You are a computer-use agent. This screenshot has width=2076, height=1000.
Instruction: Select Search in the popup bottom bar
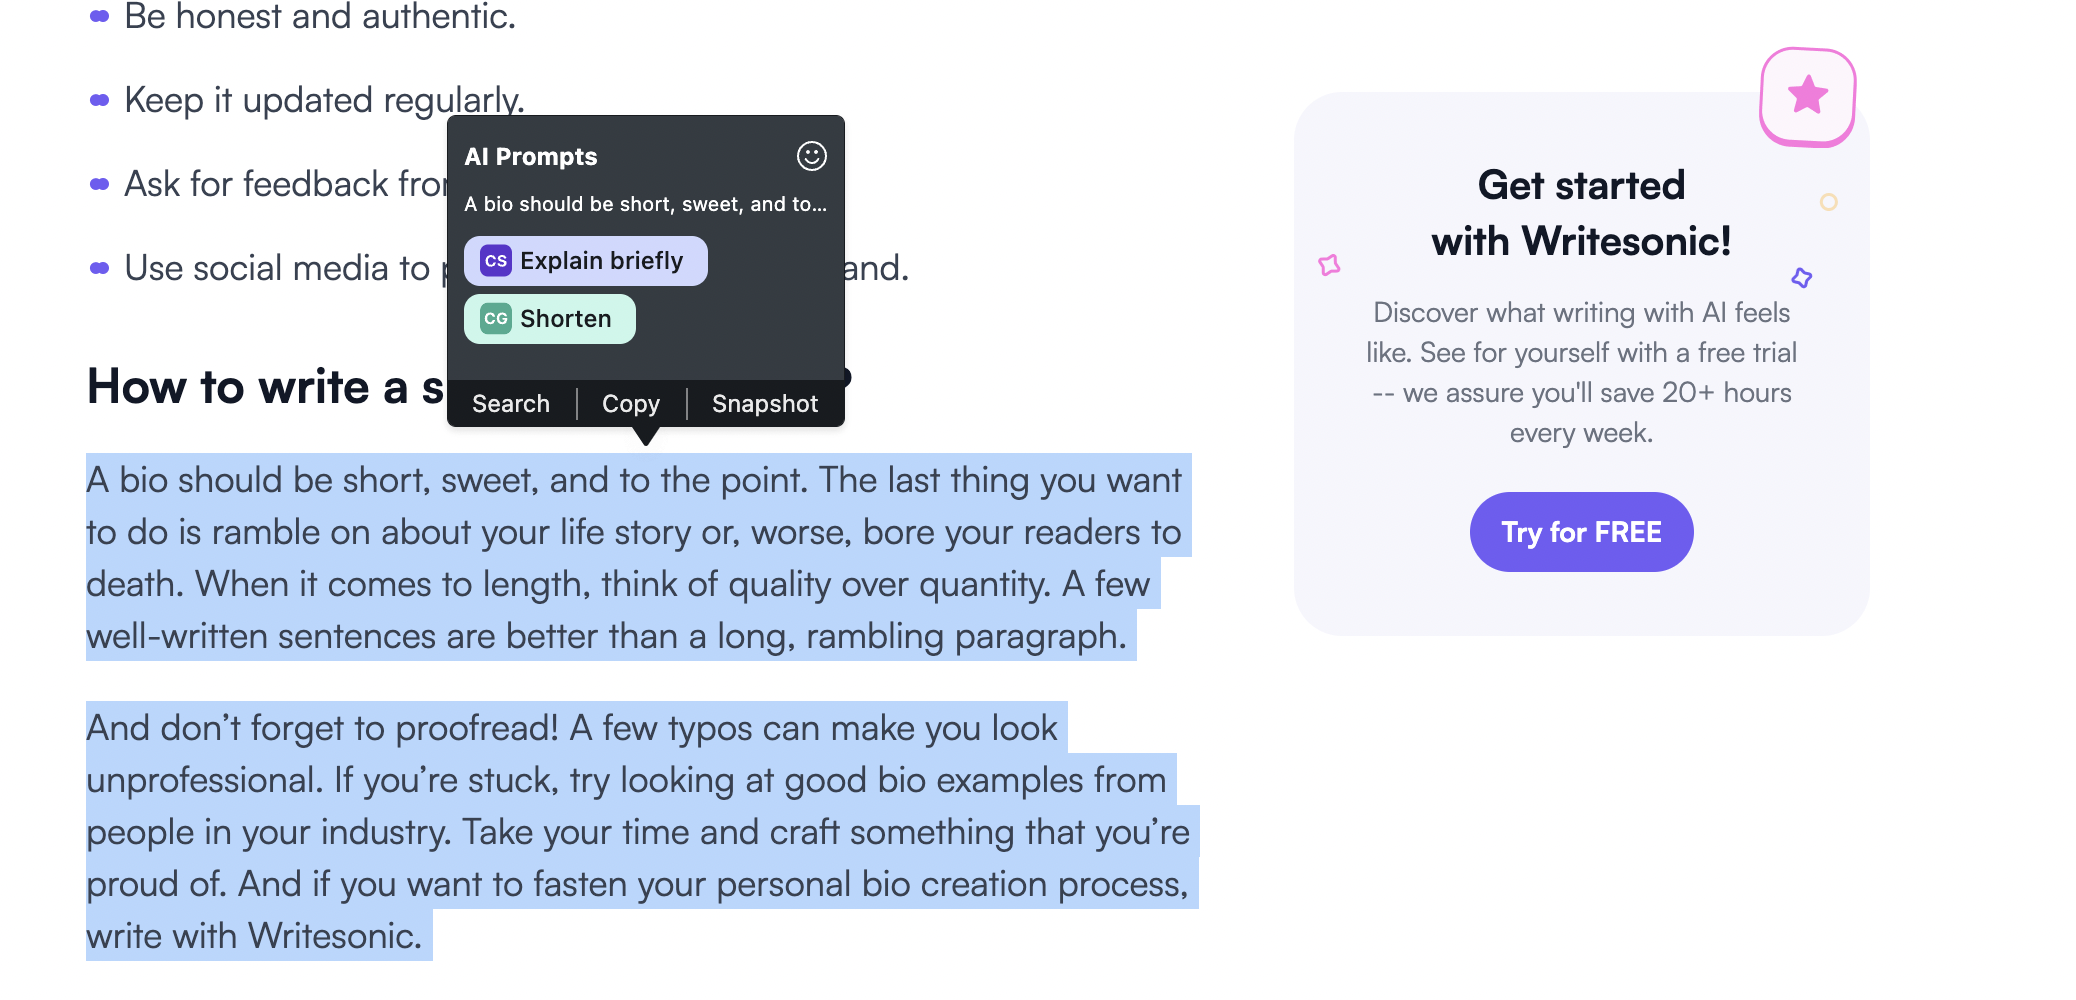(x=511, y=403)
